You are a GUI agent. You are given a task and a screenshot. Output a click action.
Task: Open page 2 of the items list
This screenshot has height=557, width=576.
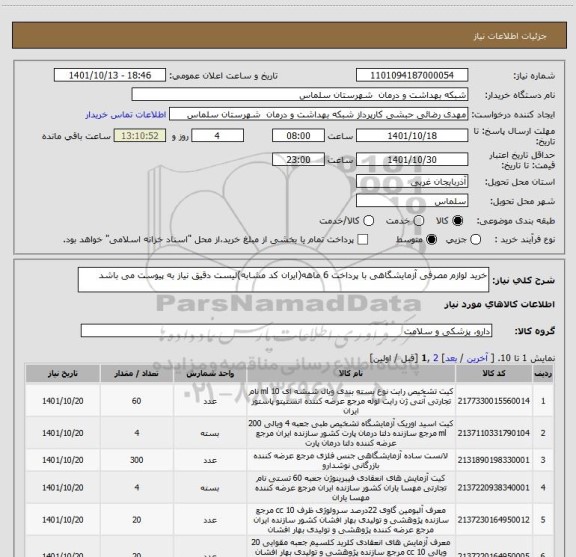(436, 358)
